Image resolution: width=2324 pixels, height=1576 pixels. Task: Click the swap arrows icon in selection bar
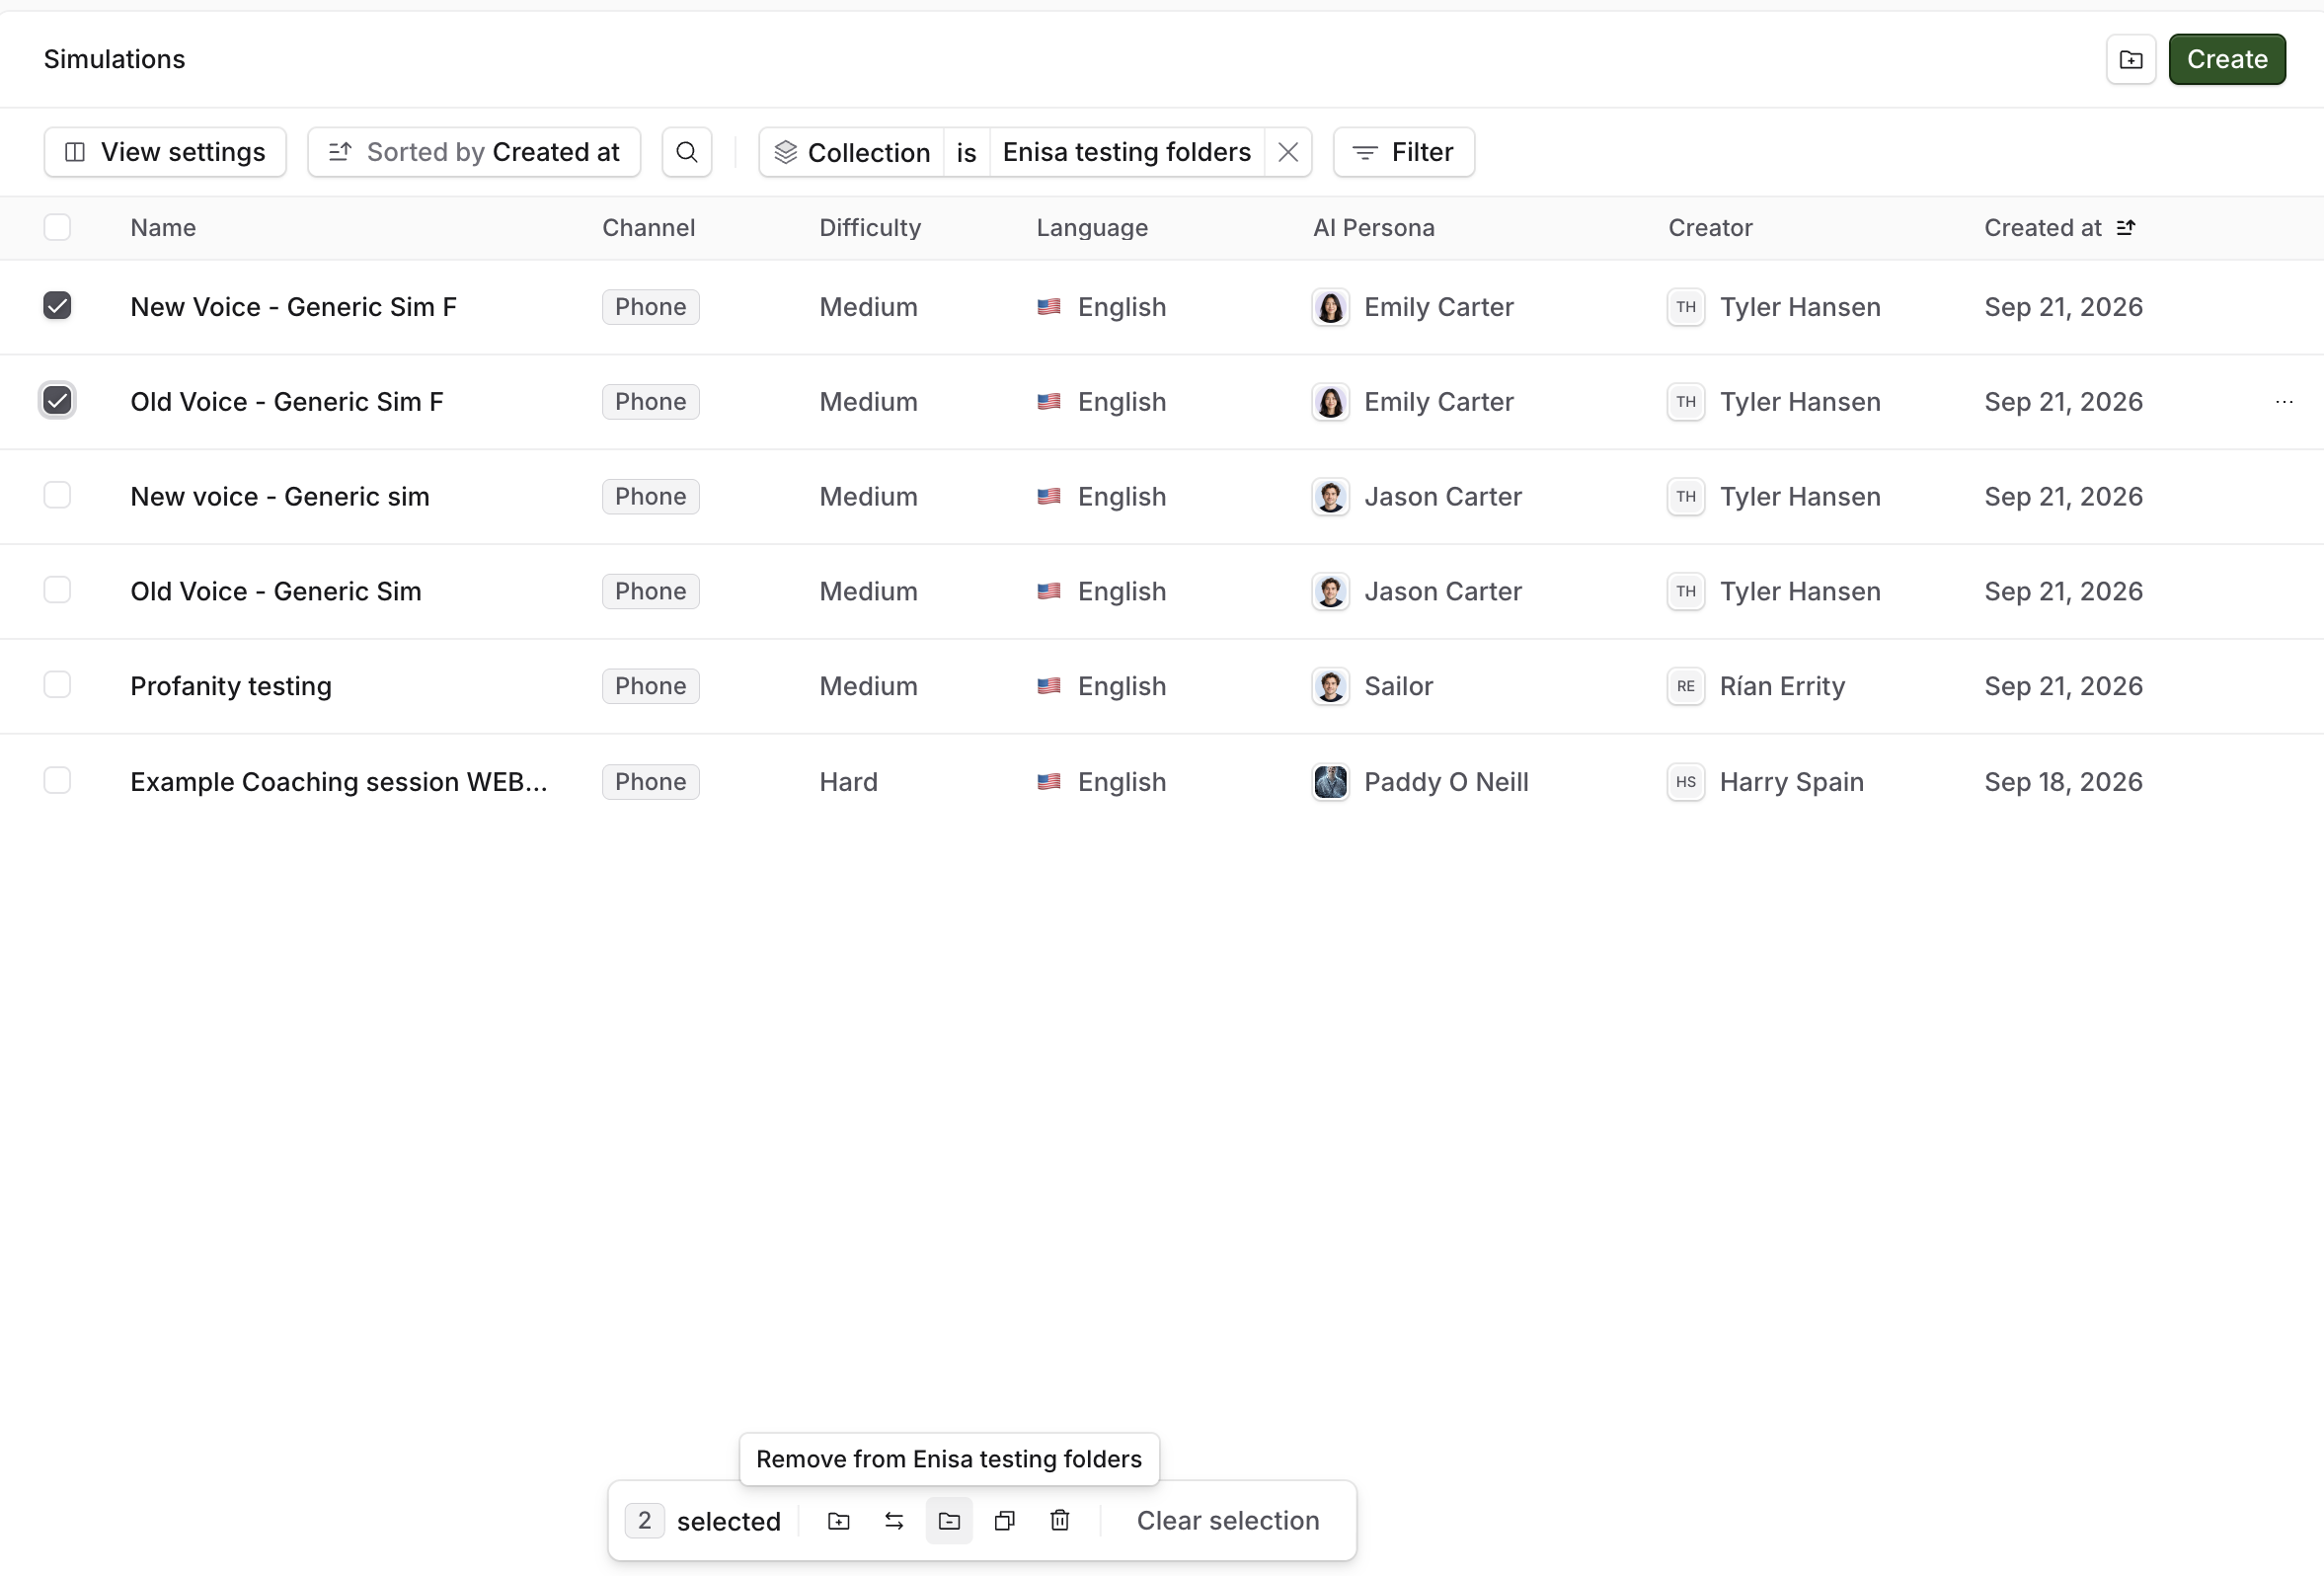point(894,1521)
